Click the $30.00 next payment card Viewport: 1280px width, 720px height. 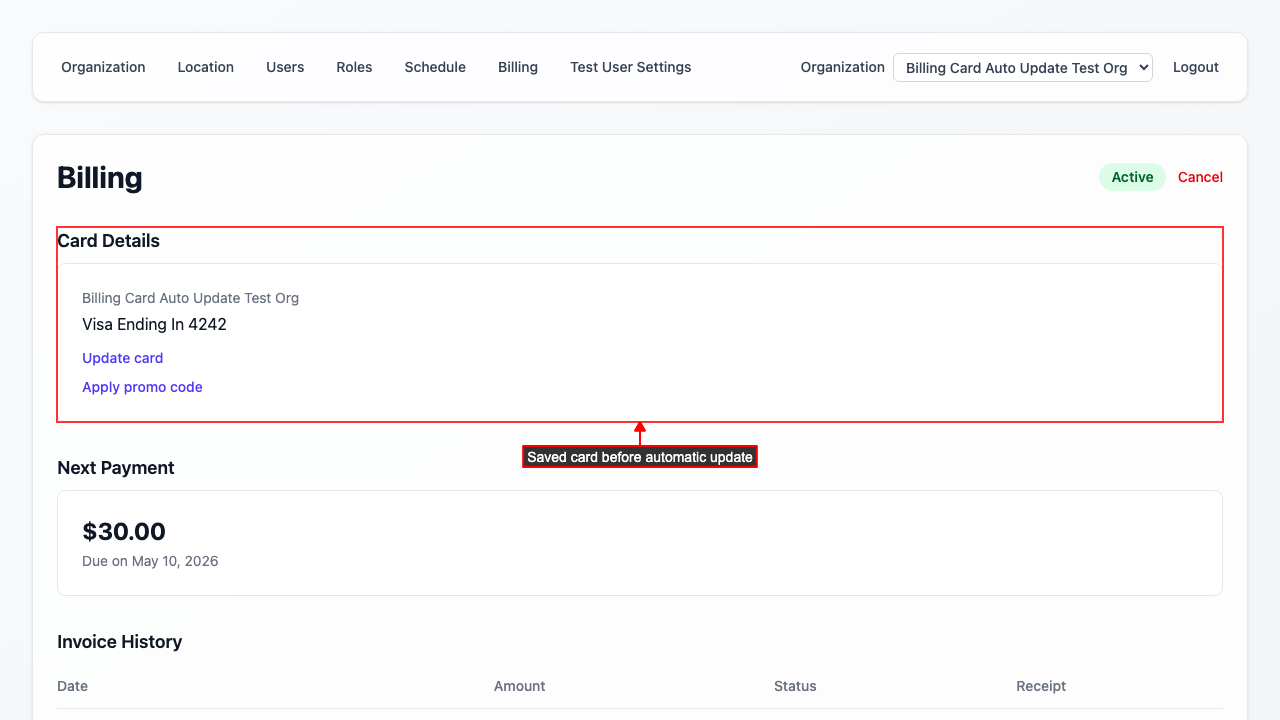coord(640,543)
